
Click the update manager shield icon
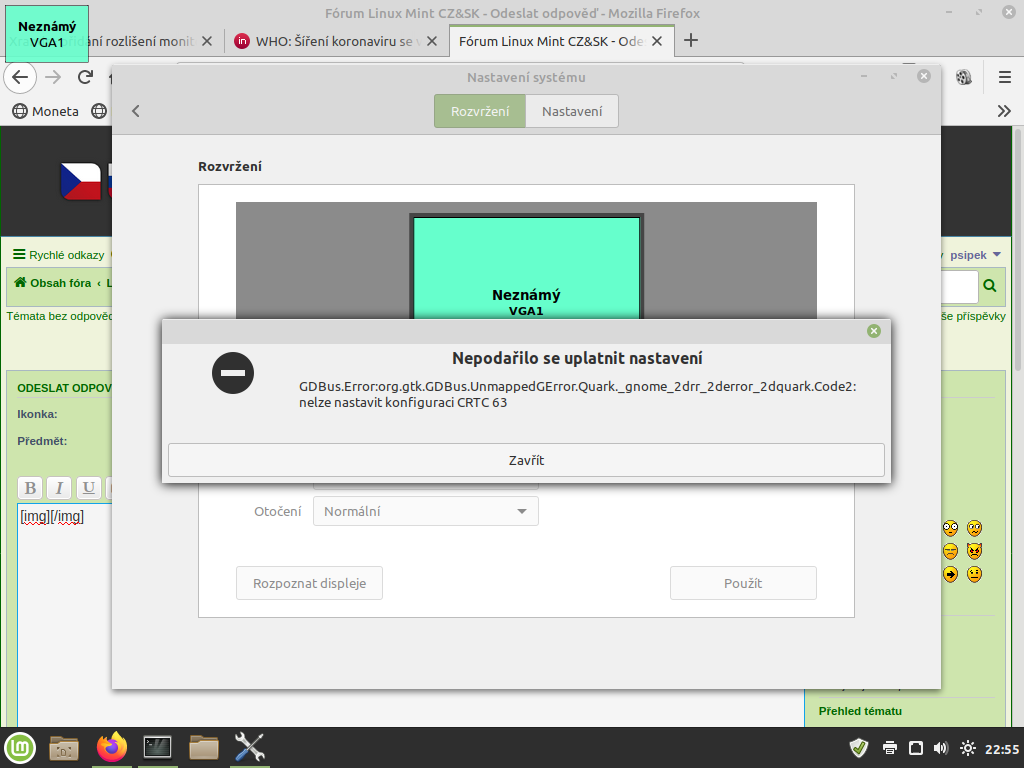(858, 748)
